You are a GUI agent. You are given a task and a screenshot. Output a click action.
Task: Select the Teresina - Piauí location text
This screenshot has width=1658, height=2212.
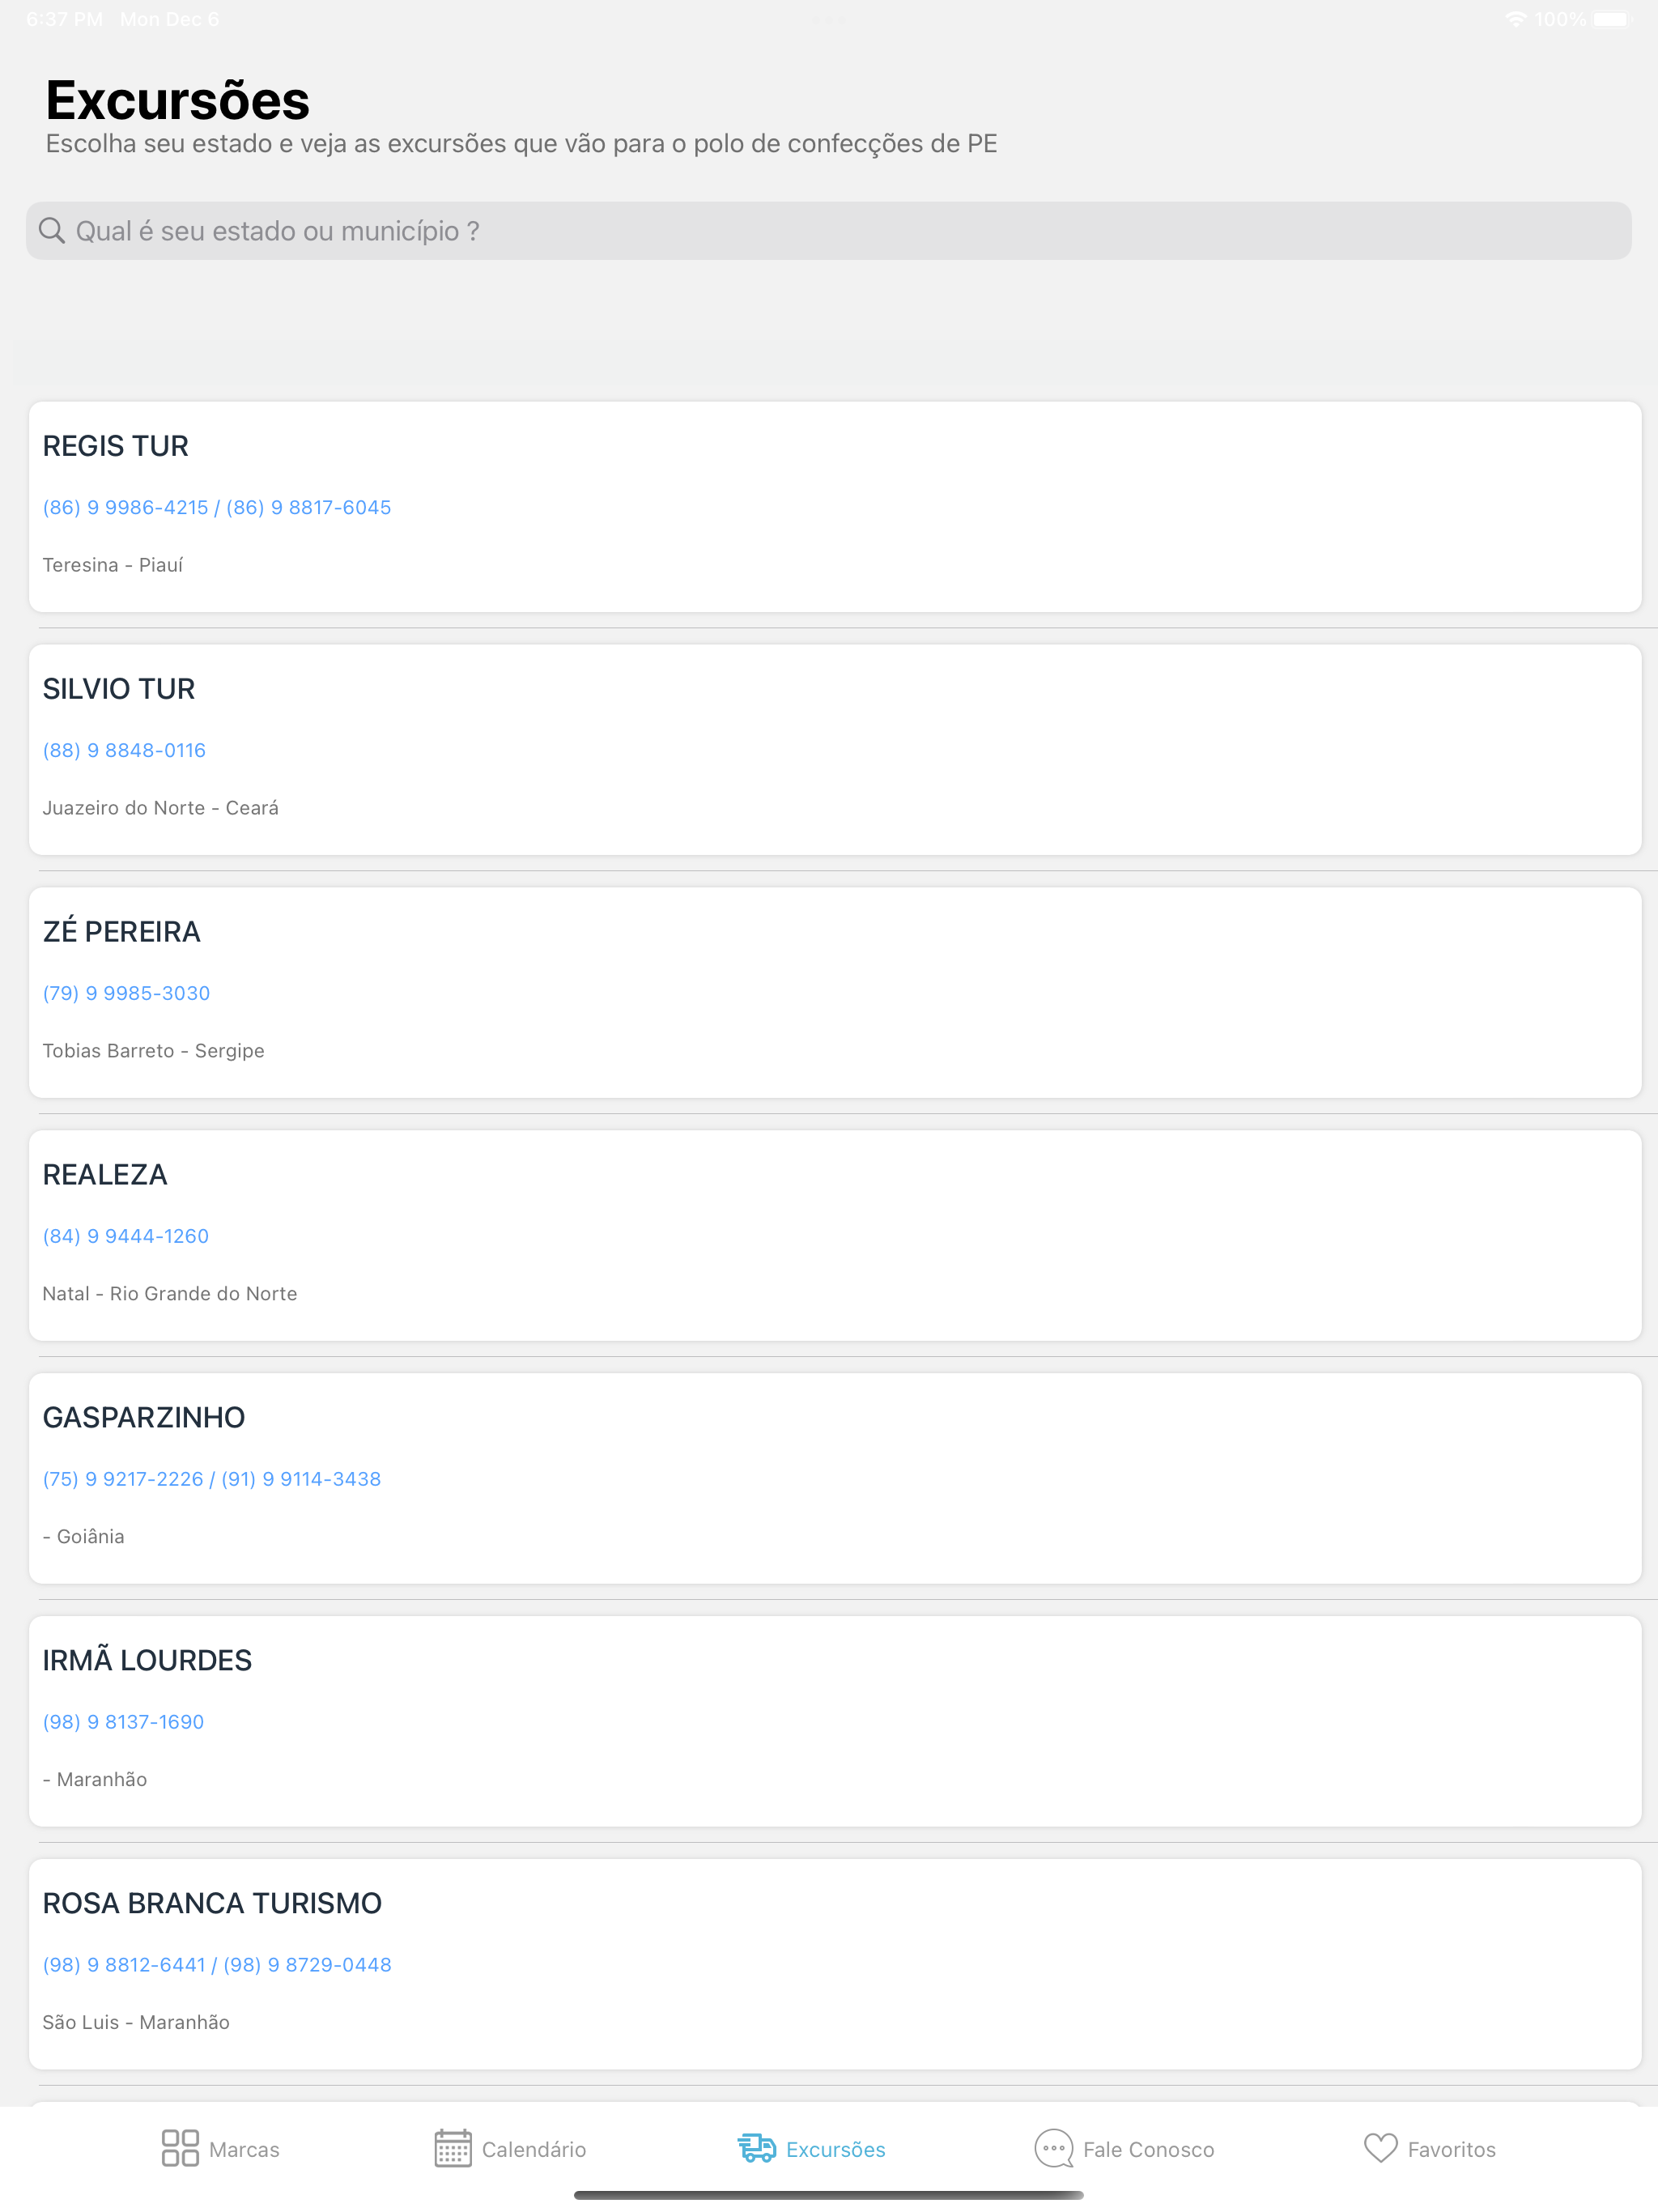[x=113, y=565]
